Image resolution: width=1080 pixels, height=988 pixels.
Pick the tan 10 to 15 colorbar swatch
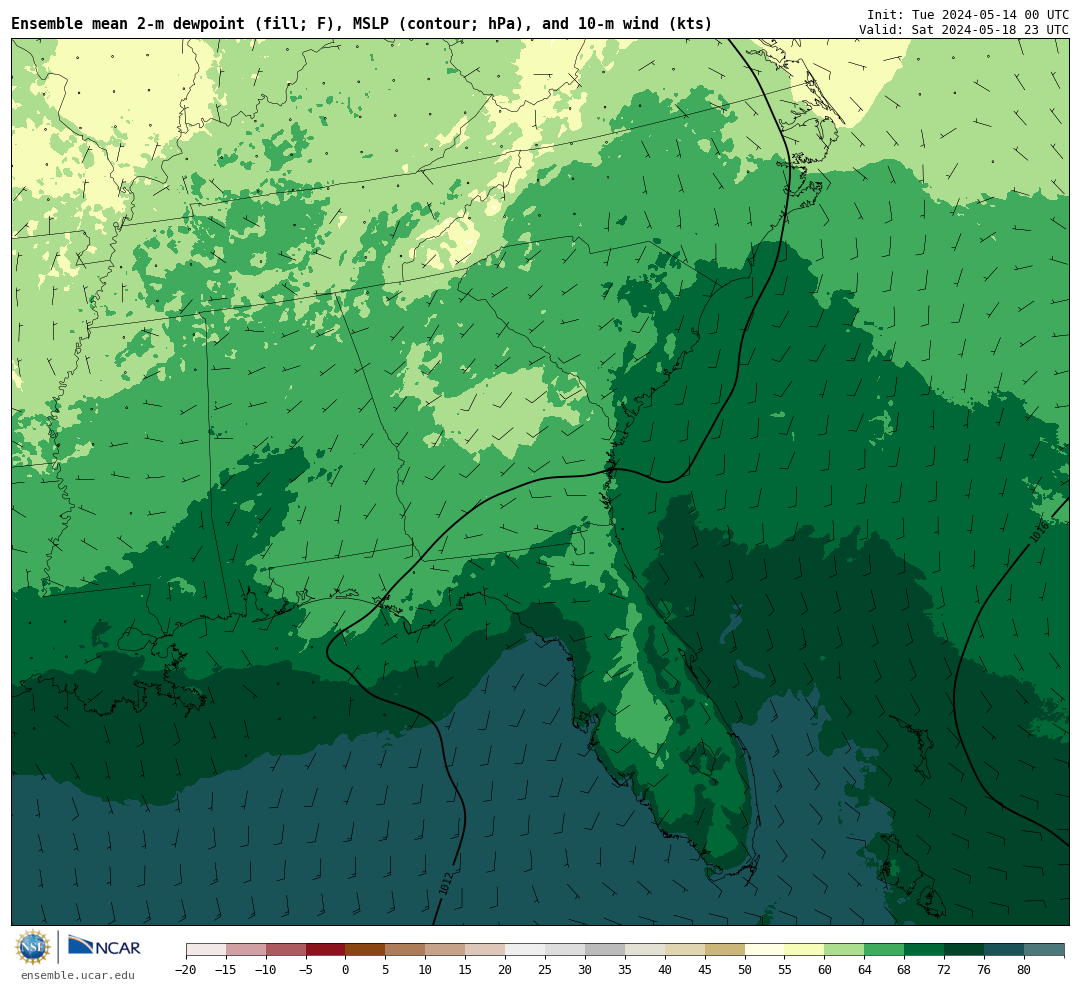click(446, 950)
